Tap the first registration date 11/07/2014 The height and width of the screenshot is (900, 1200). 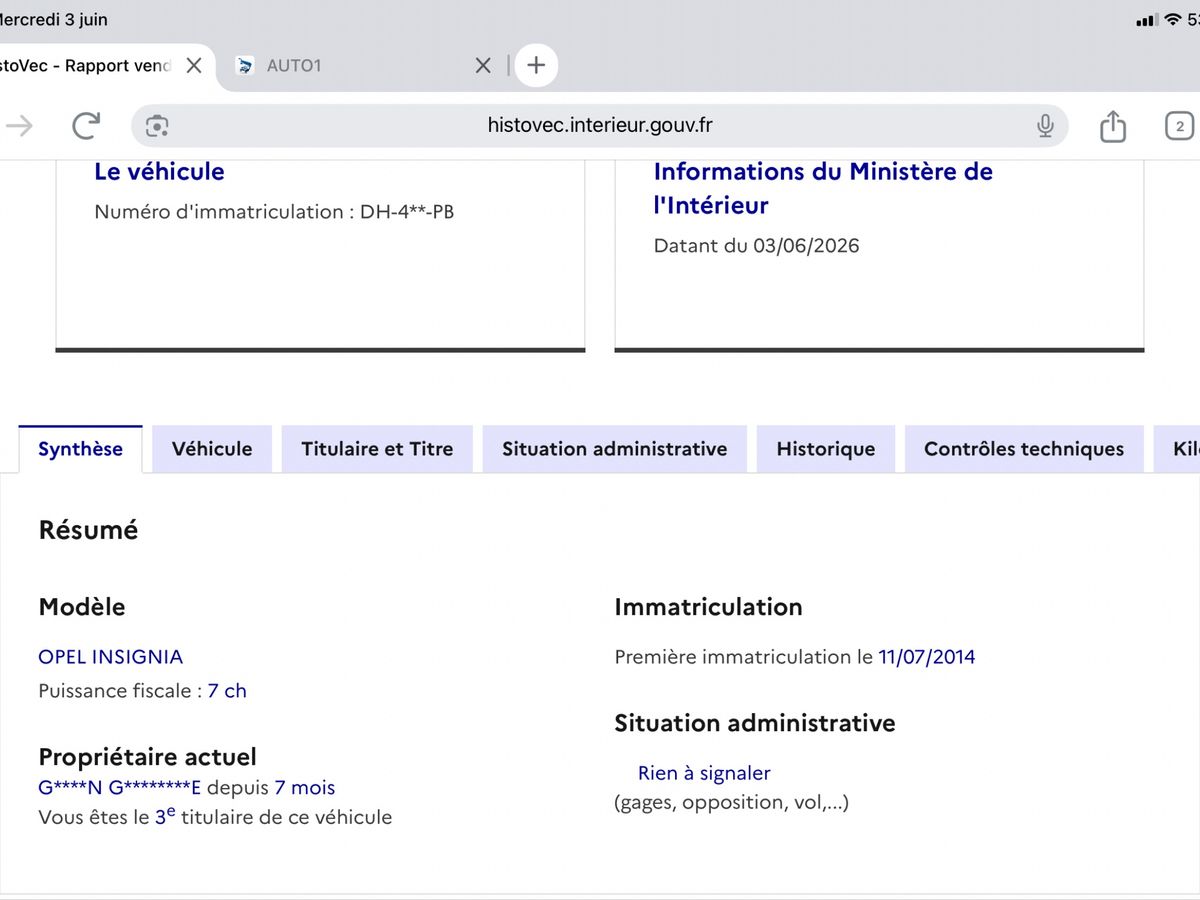coord(927,657)
